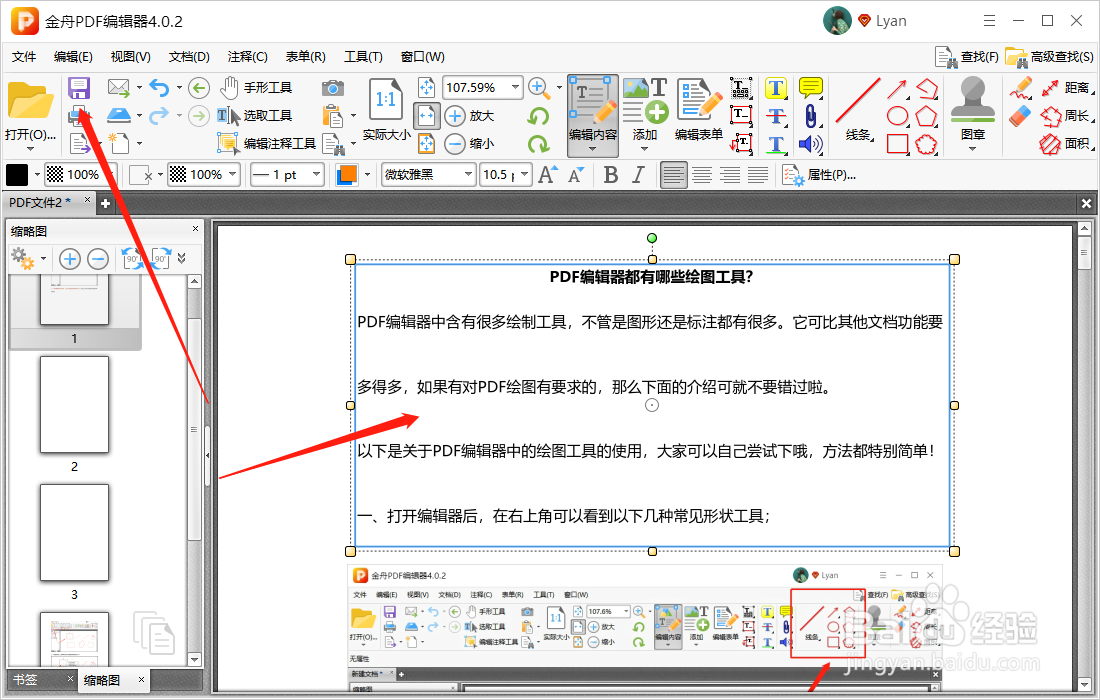Open the 视图(V) menu
The width and height of the screenshot is (1100, 700).
click(x=130, y=57)
